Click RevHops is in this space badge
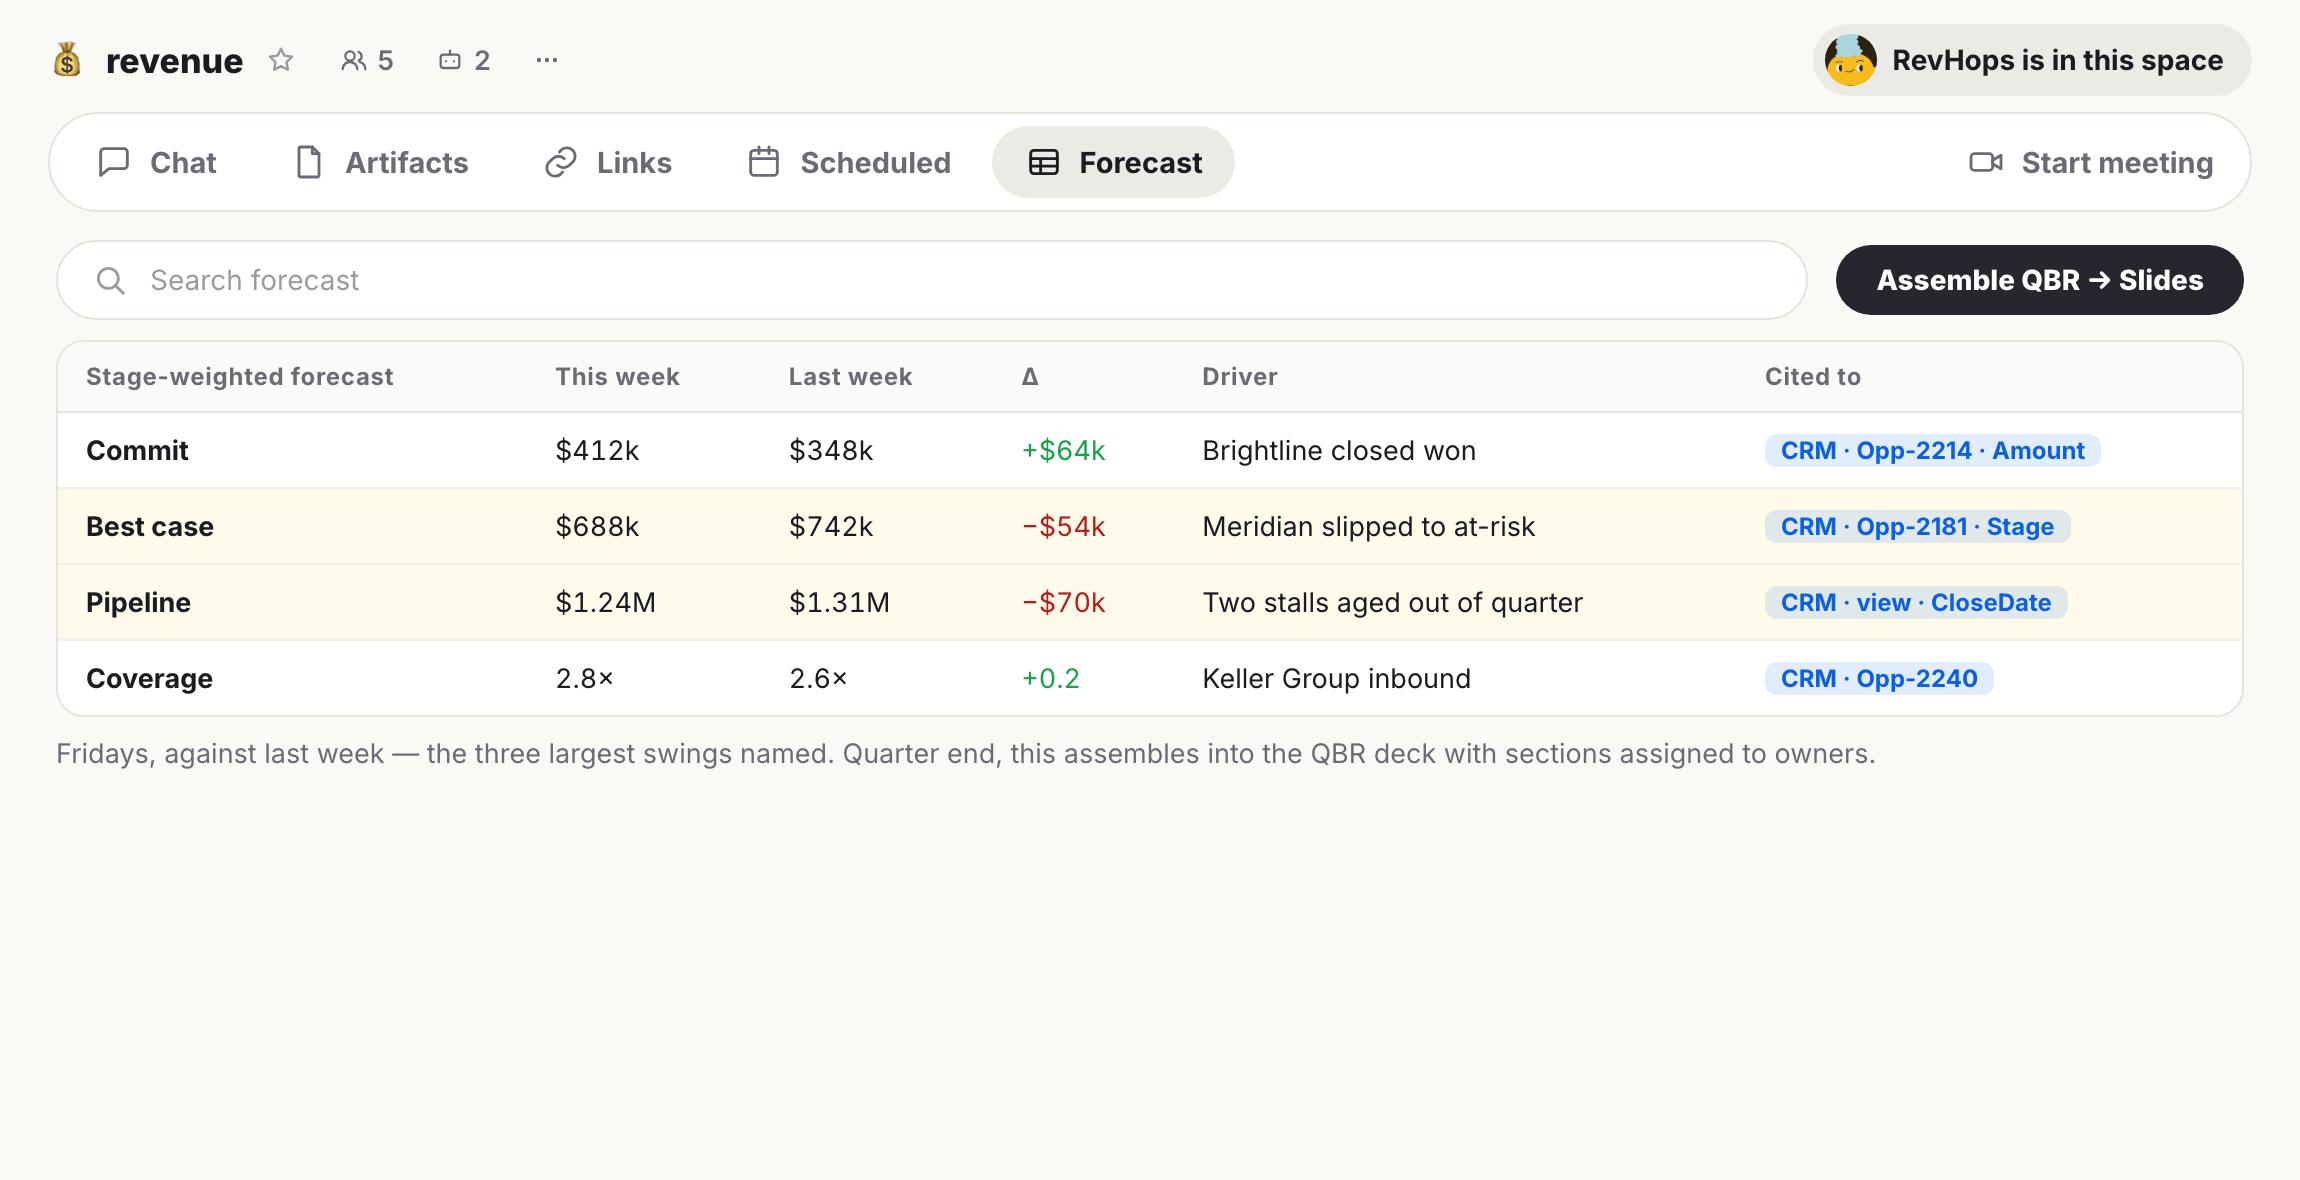The height and width of the screenshot is (1180, 2300). [2031, 60]
